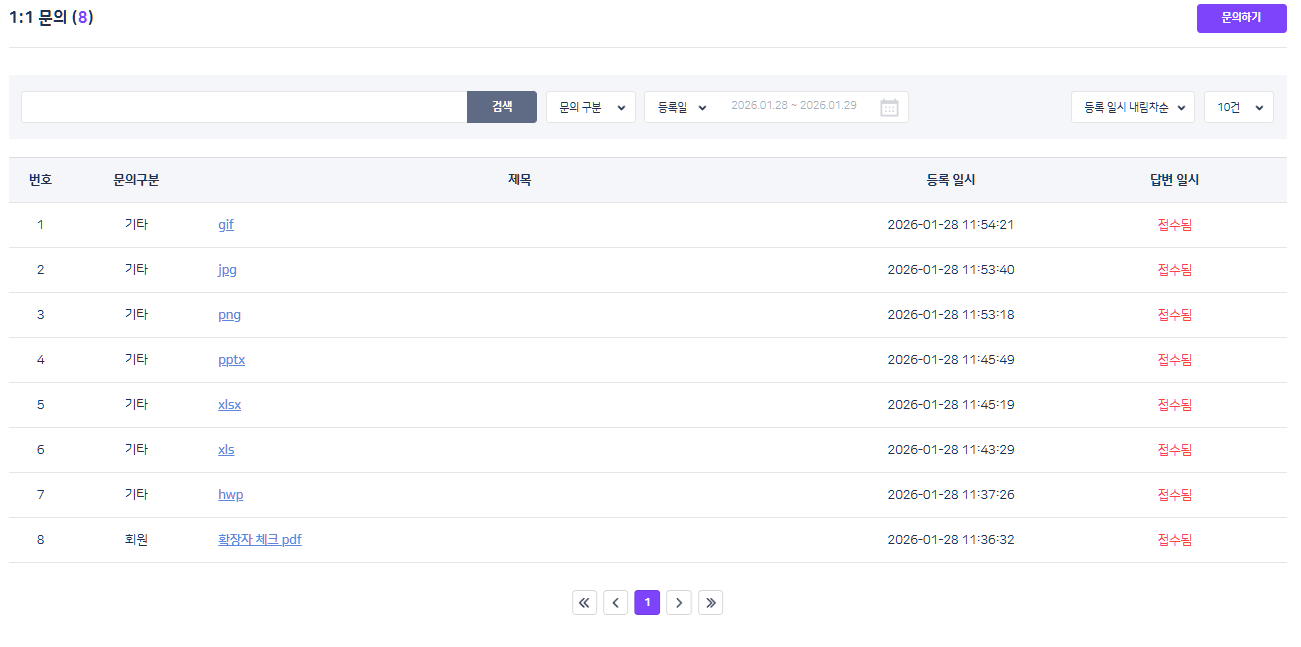Open the 등록 일시 내림차순 sort dropdown
This screenshot has height=647, width=1301.
pos(1132,107)
